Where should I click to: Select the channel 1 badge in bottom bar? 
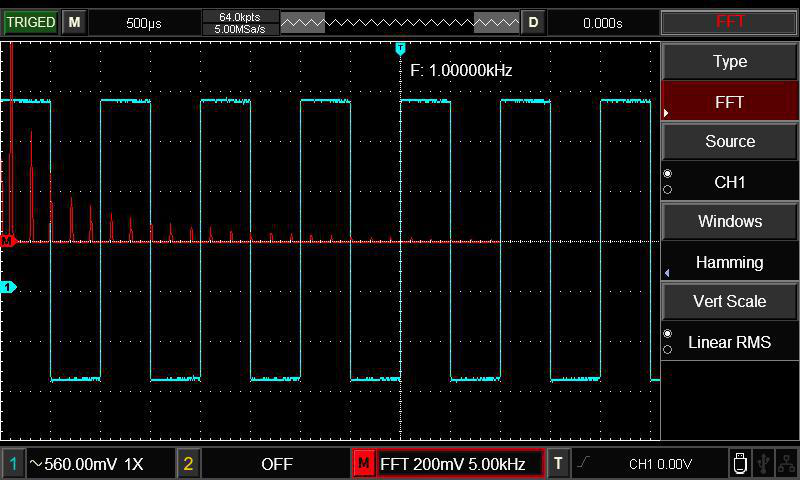(13, 464)
